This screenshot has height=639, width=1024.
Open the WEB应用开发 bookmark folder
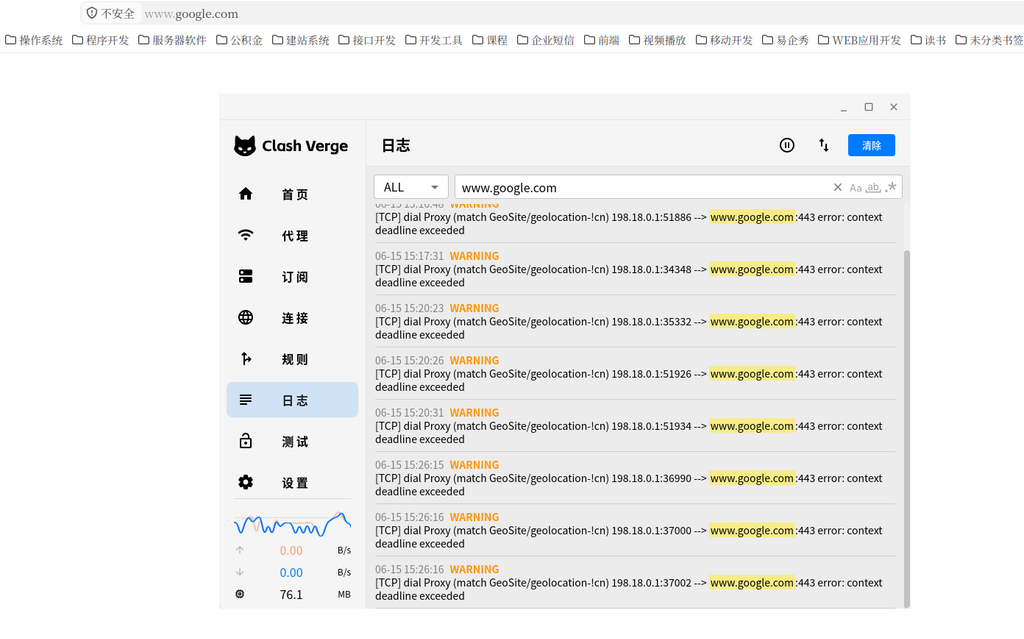(859, 41)
